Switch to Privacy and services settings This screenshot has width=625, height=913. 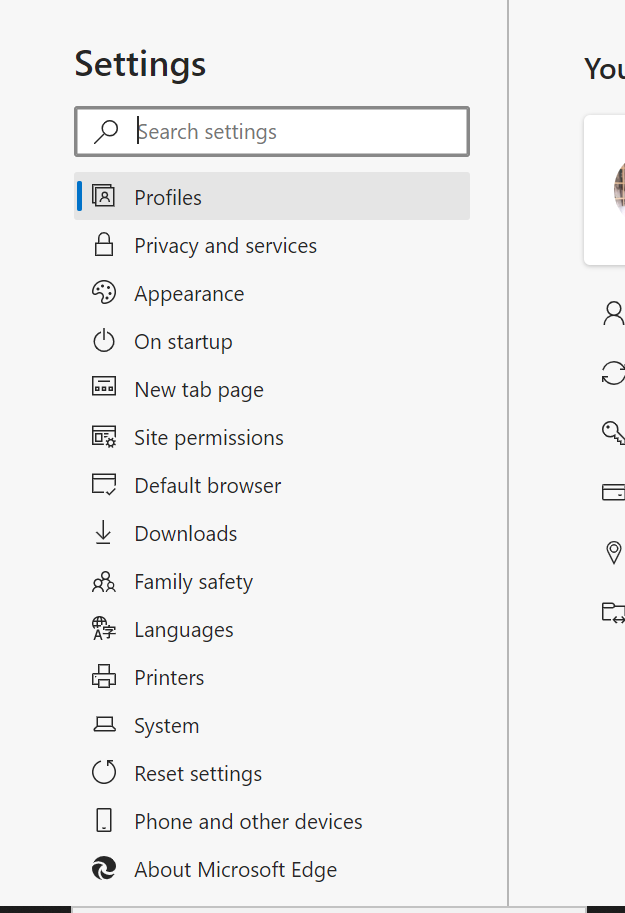[x=224, y=245]
